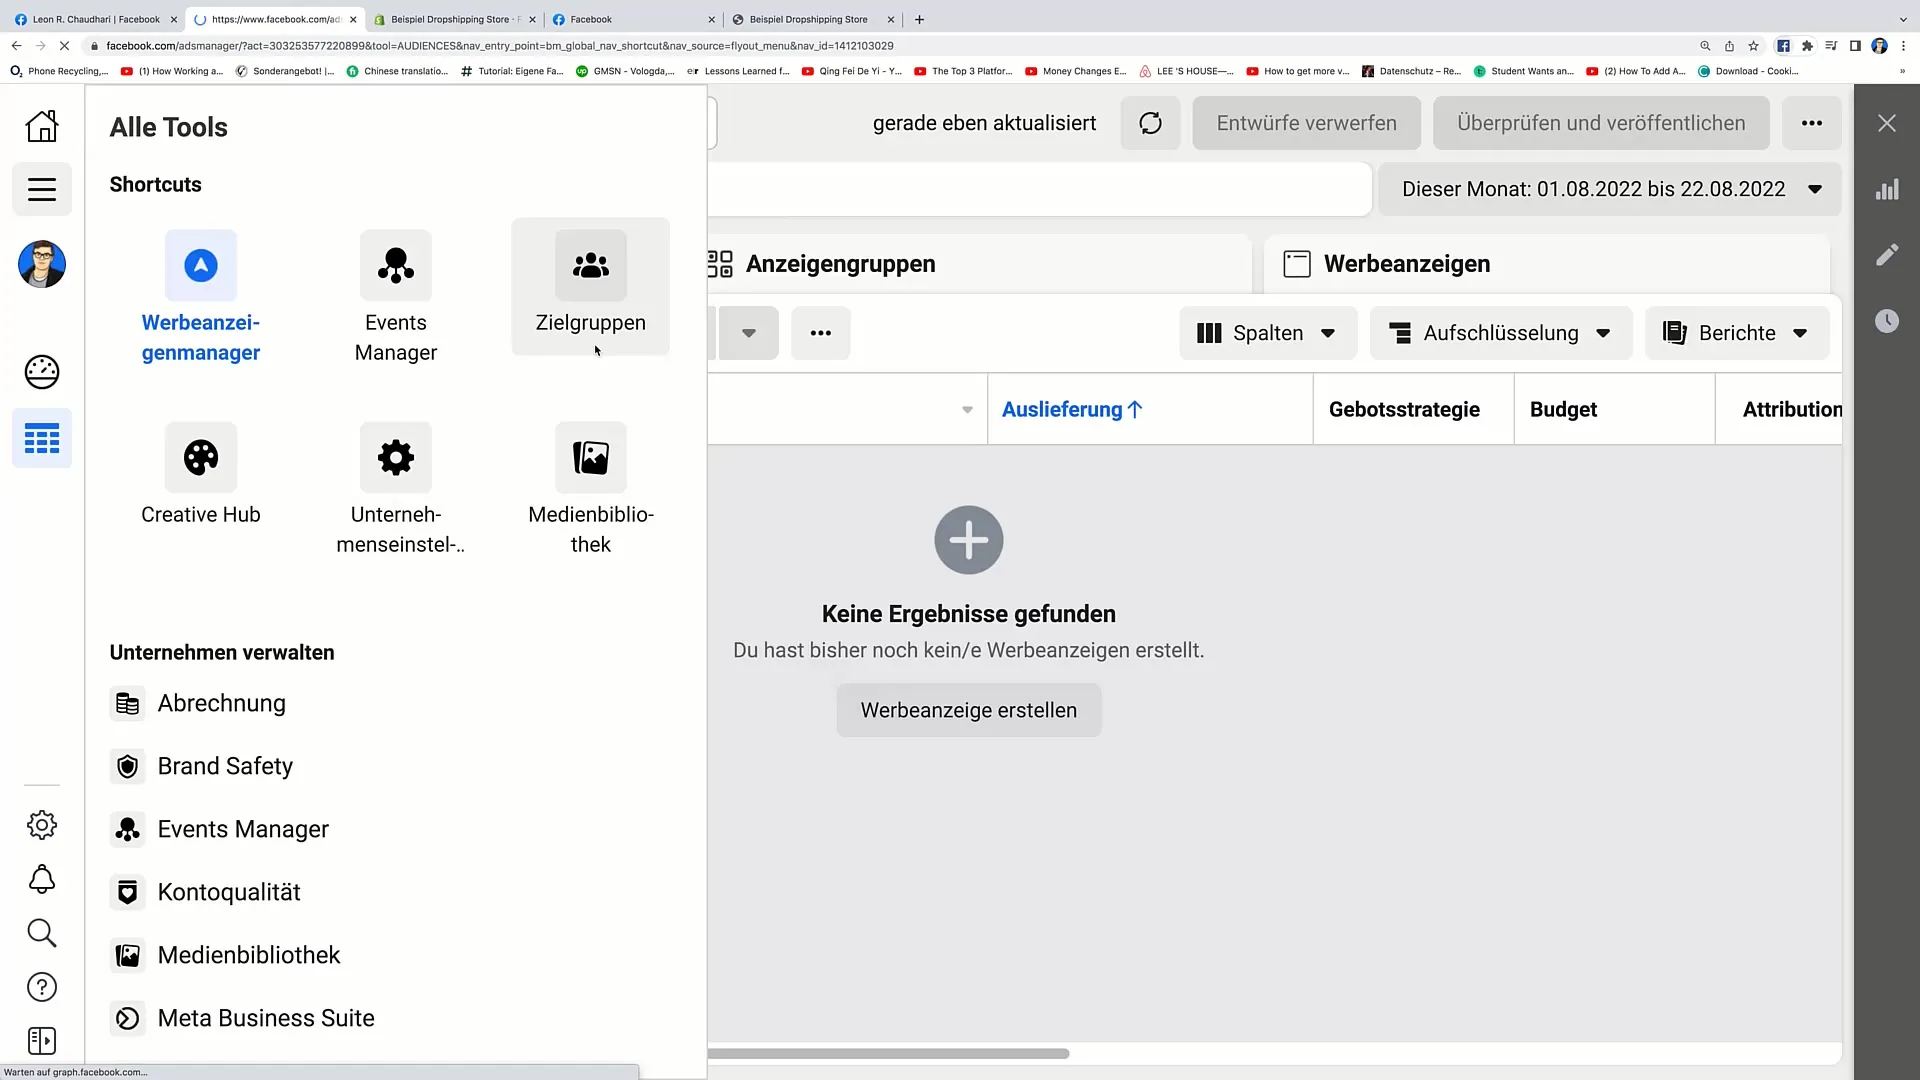Click Werbeanzeigen panel icon

coord(1298,264)
